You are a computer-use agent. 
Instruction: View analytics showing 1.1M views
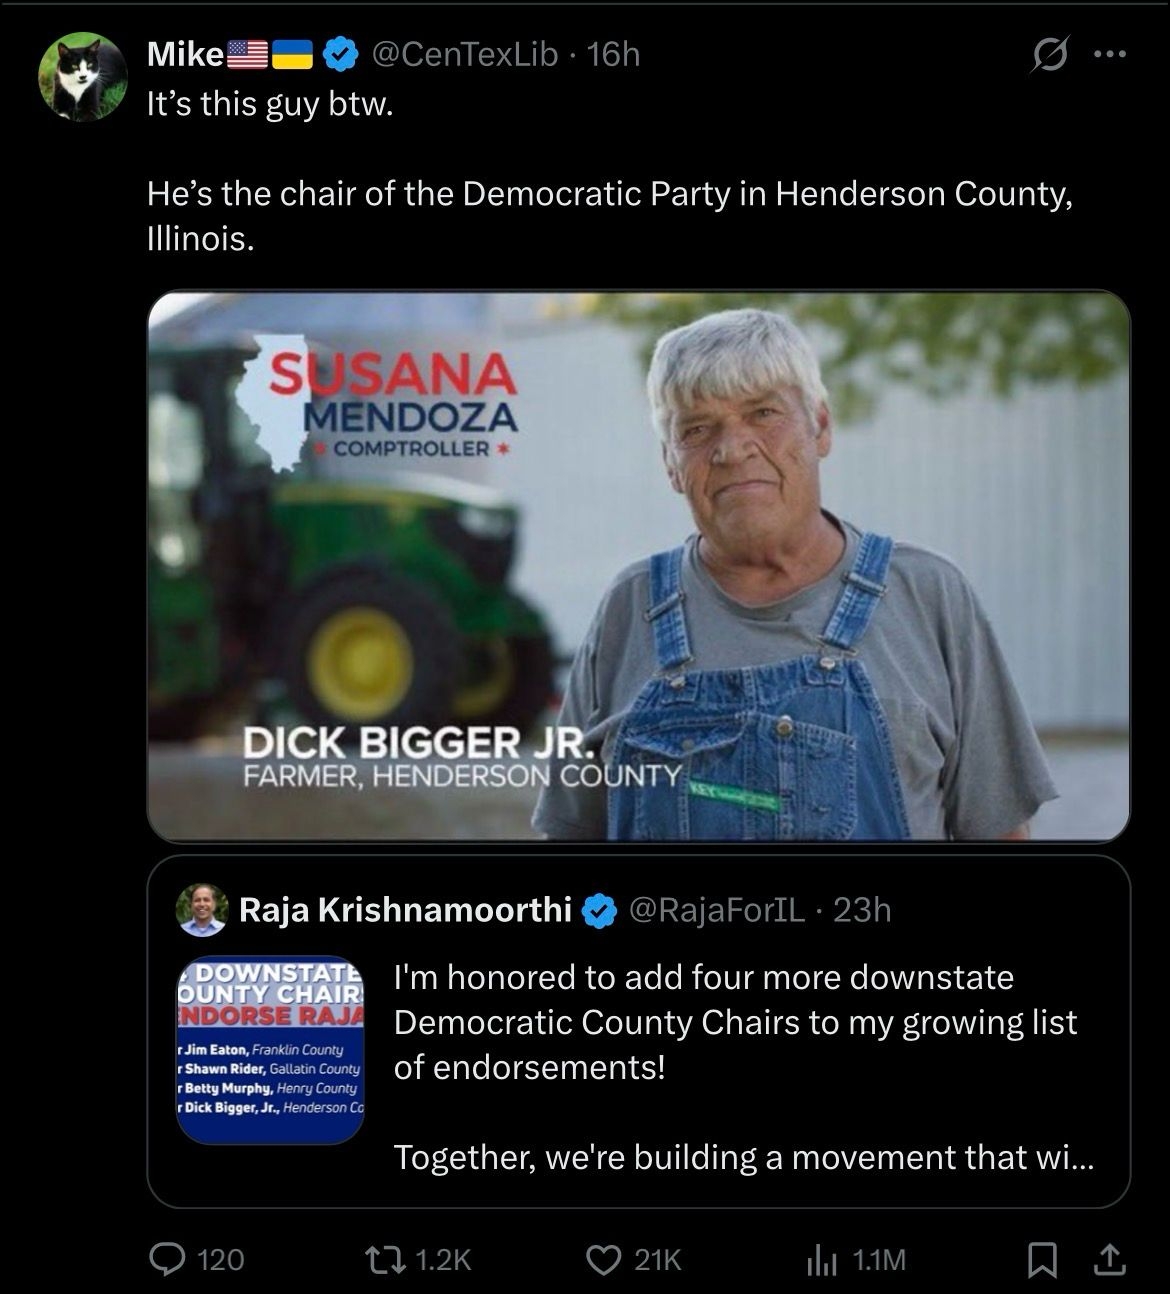pyautogui.click(x=855, y=1260)
